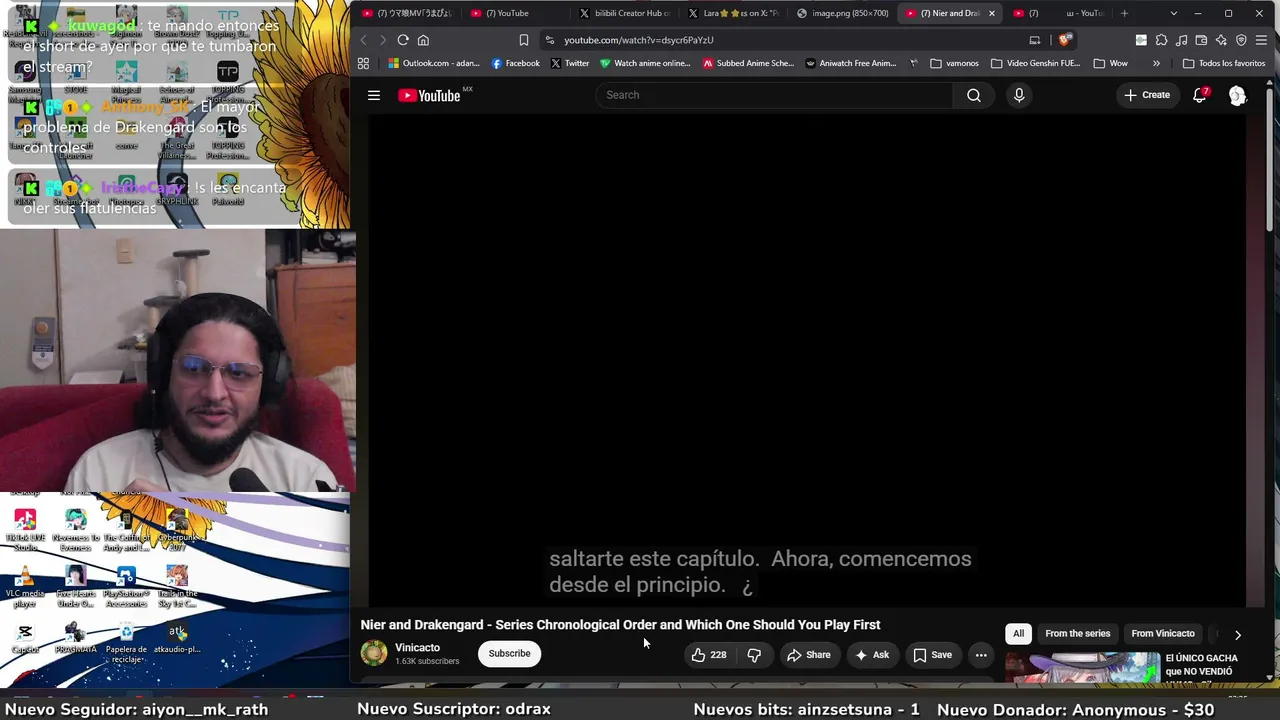This screenshot has height=720, width=1280.
Task: Open the vamonos bookmarks folder
Action: coord(954,63)
